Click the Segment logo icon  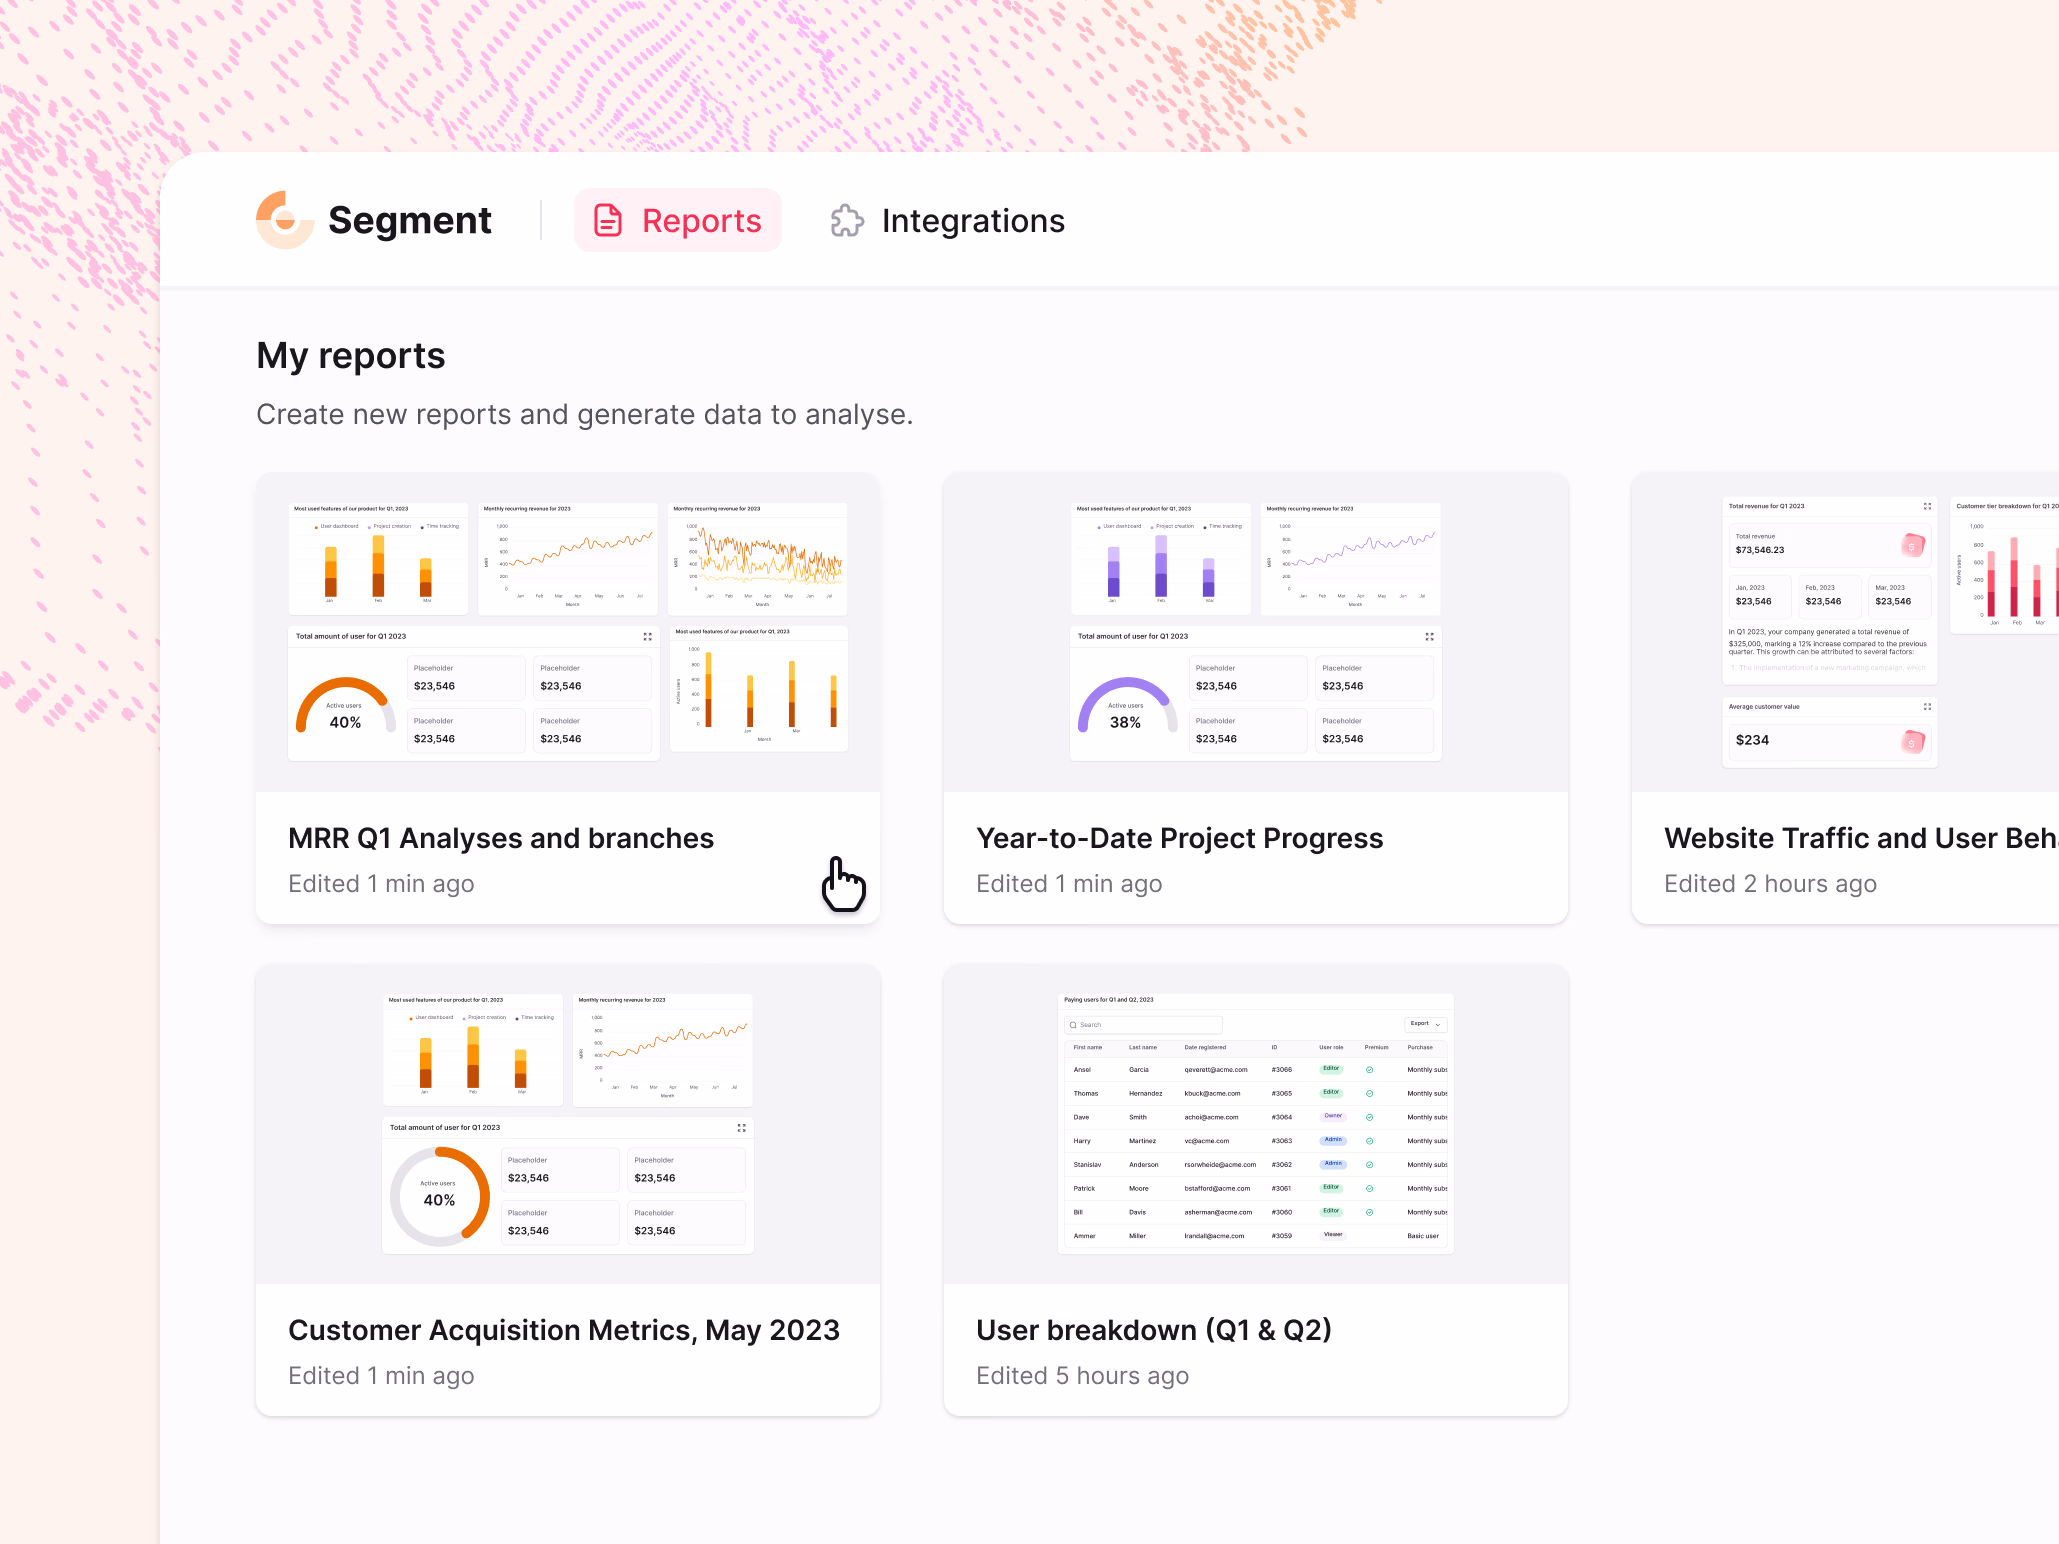point(285,220)
